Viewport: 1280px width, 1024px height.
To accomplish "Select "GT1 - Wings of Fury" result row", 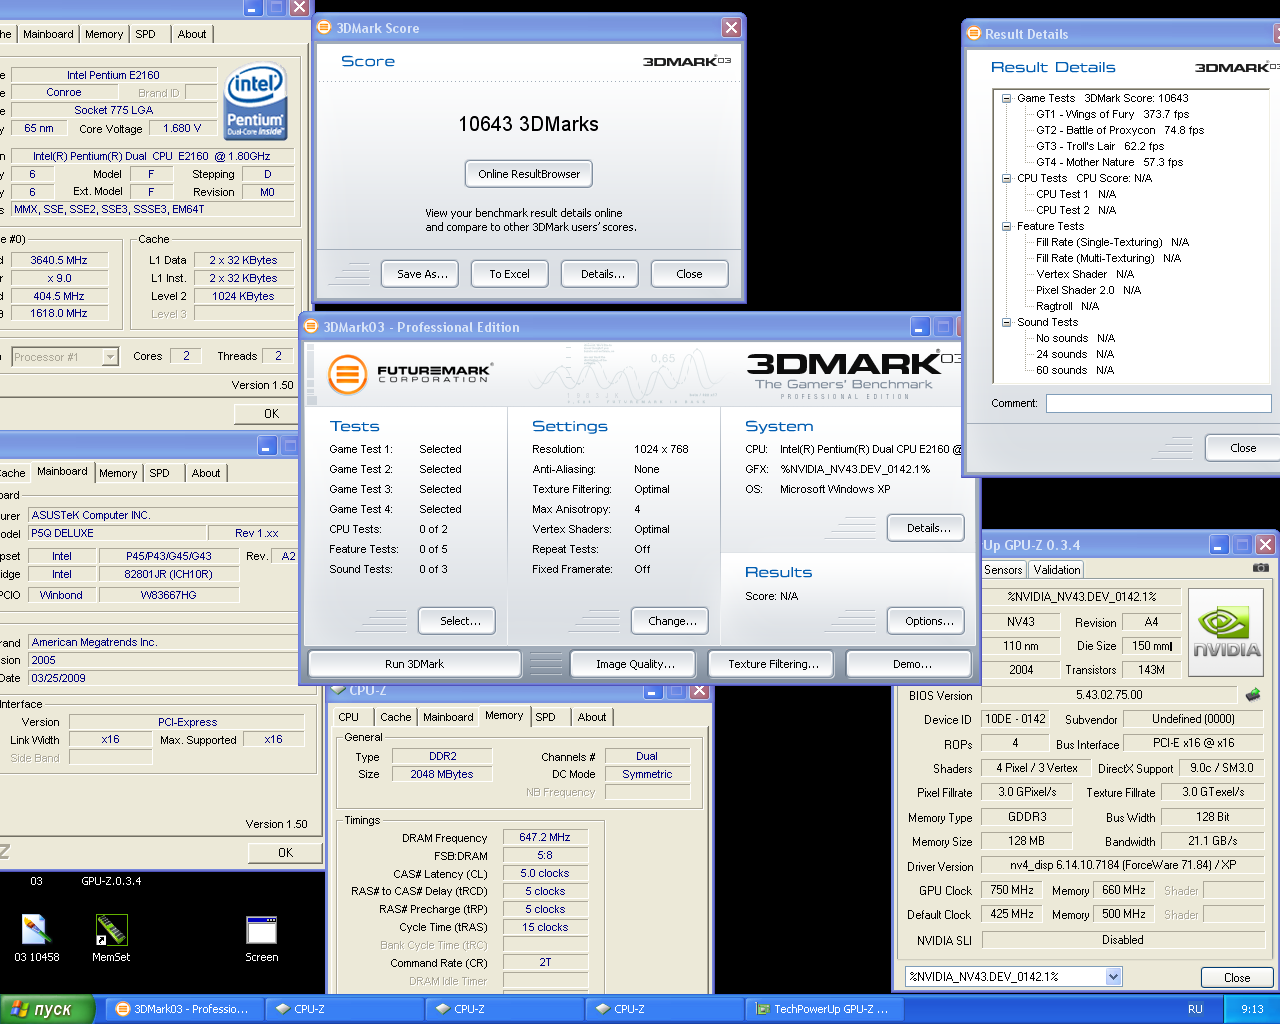I will pos(1112,114).
